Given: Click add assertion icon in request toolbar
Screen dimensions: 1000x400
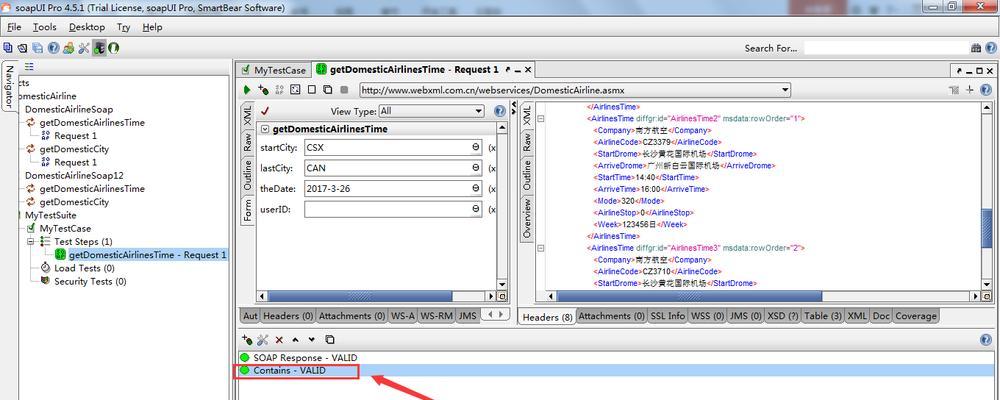Looking at the screenshot, I should (263, 90).
